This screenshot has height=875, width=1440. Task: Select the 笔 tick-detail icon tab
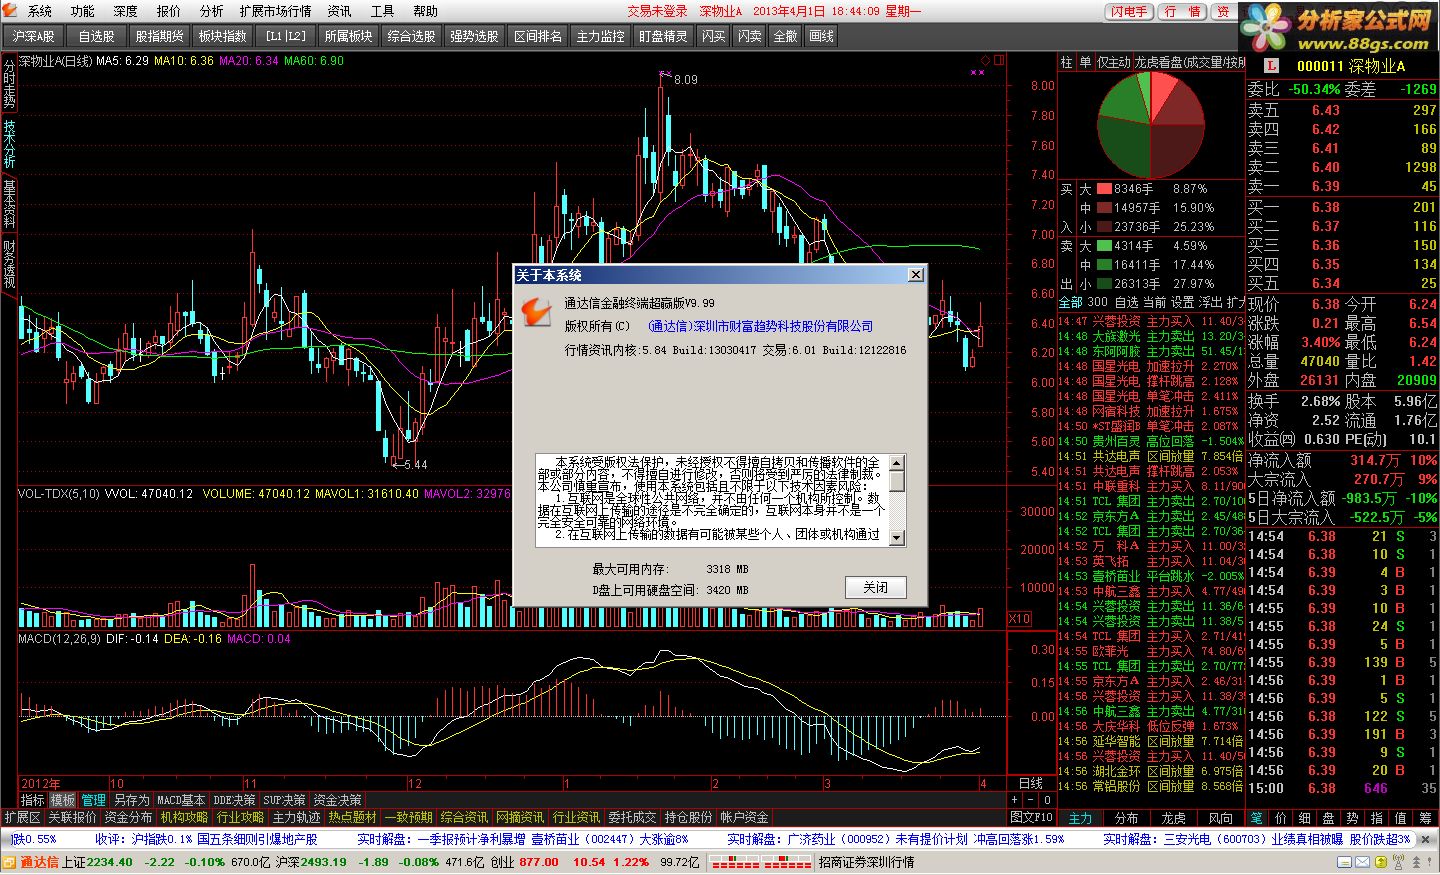pyautogui.click(x=1257, y=818)
